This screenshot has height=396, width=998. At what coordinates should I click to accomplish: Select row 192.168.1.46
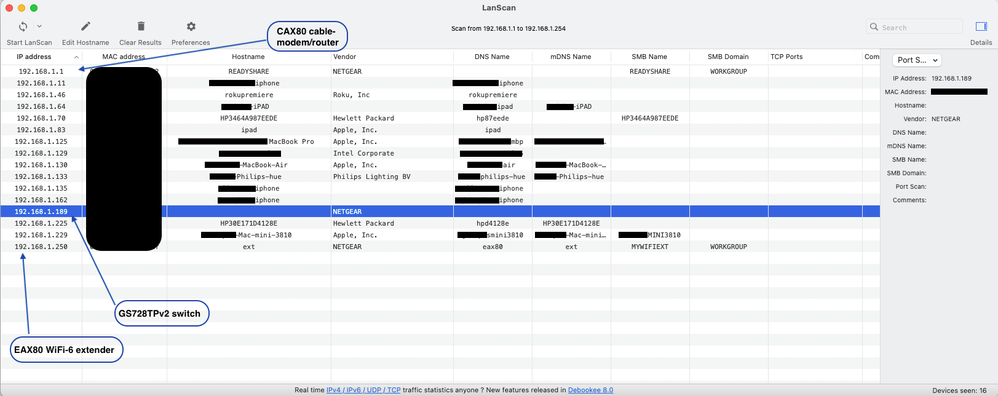[x=440, y=95]
